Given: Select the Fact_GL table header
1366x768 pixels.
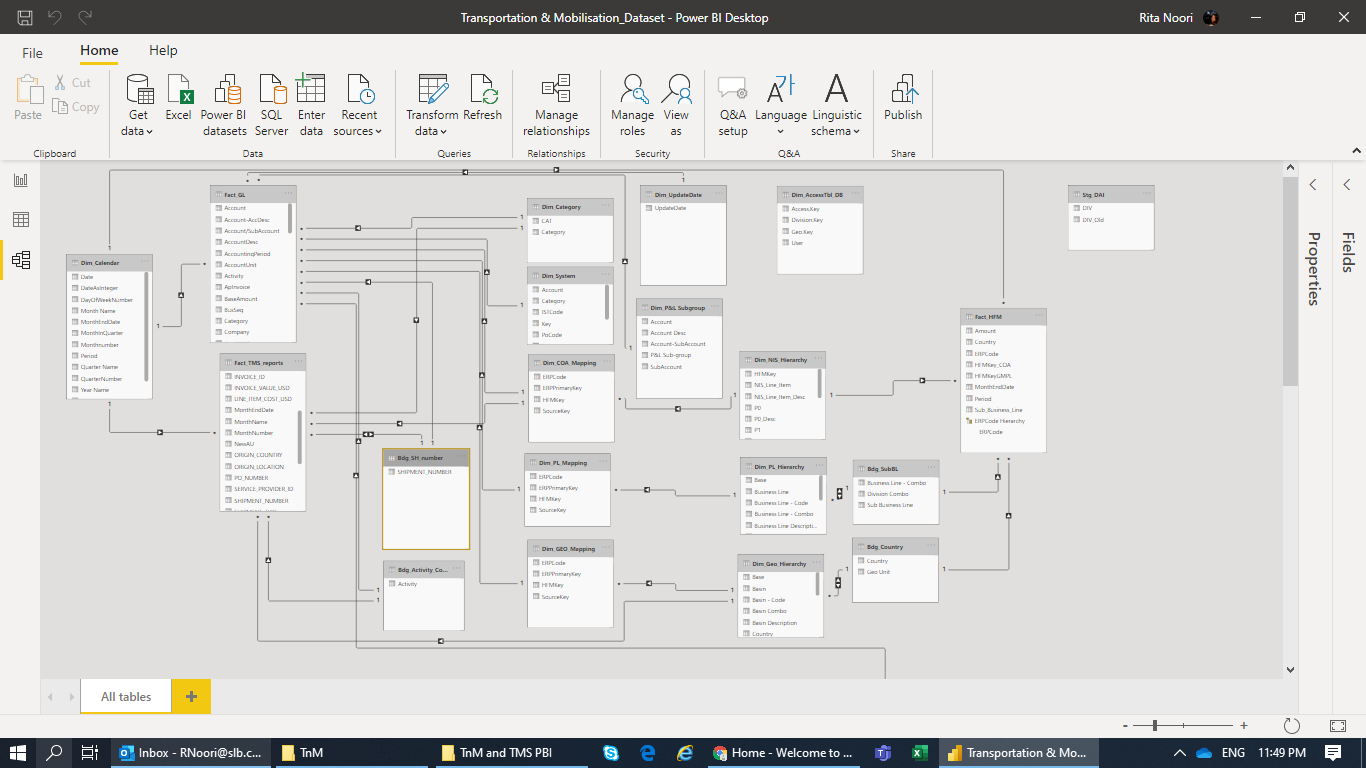Looking at the screenshot, I should pyautogui.click(x=253, y=194).
